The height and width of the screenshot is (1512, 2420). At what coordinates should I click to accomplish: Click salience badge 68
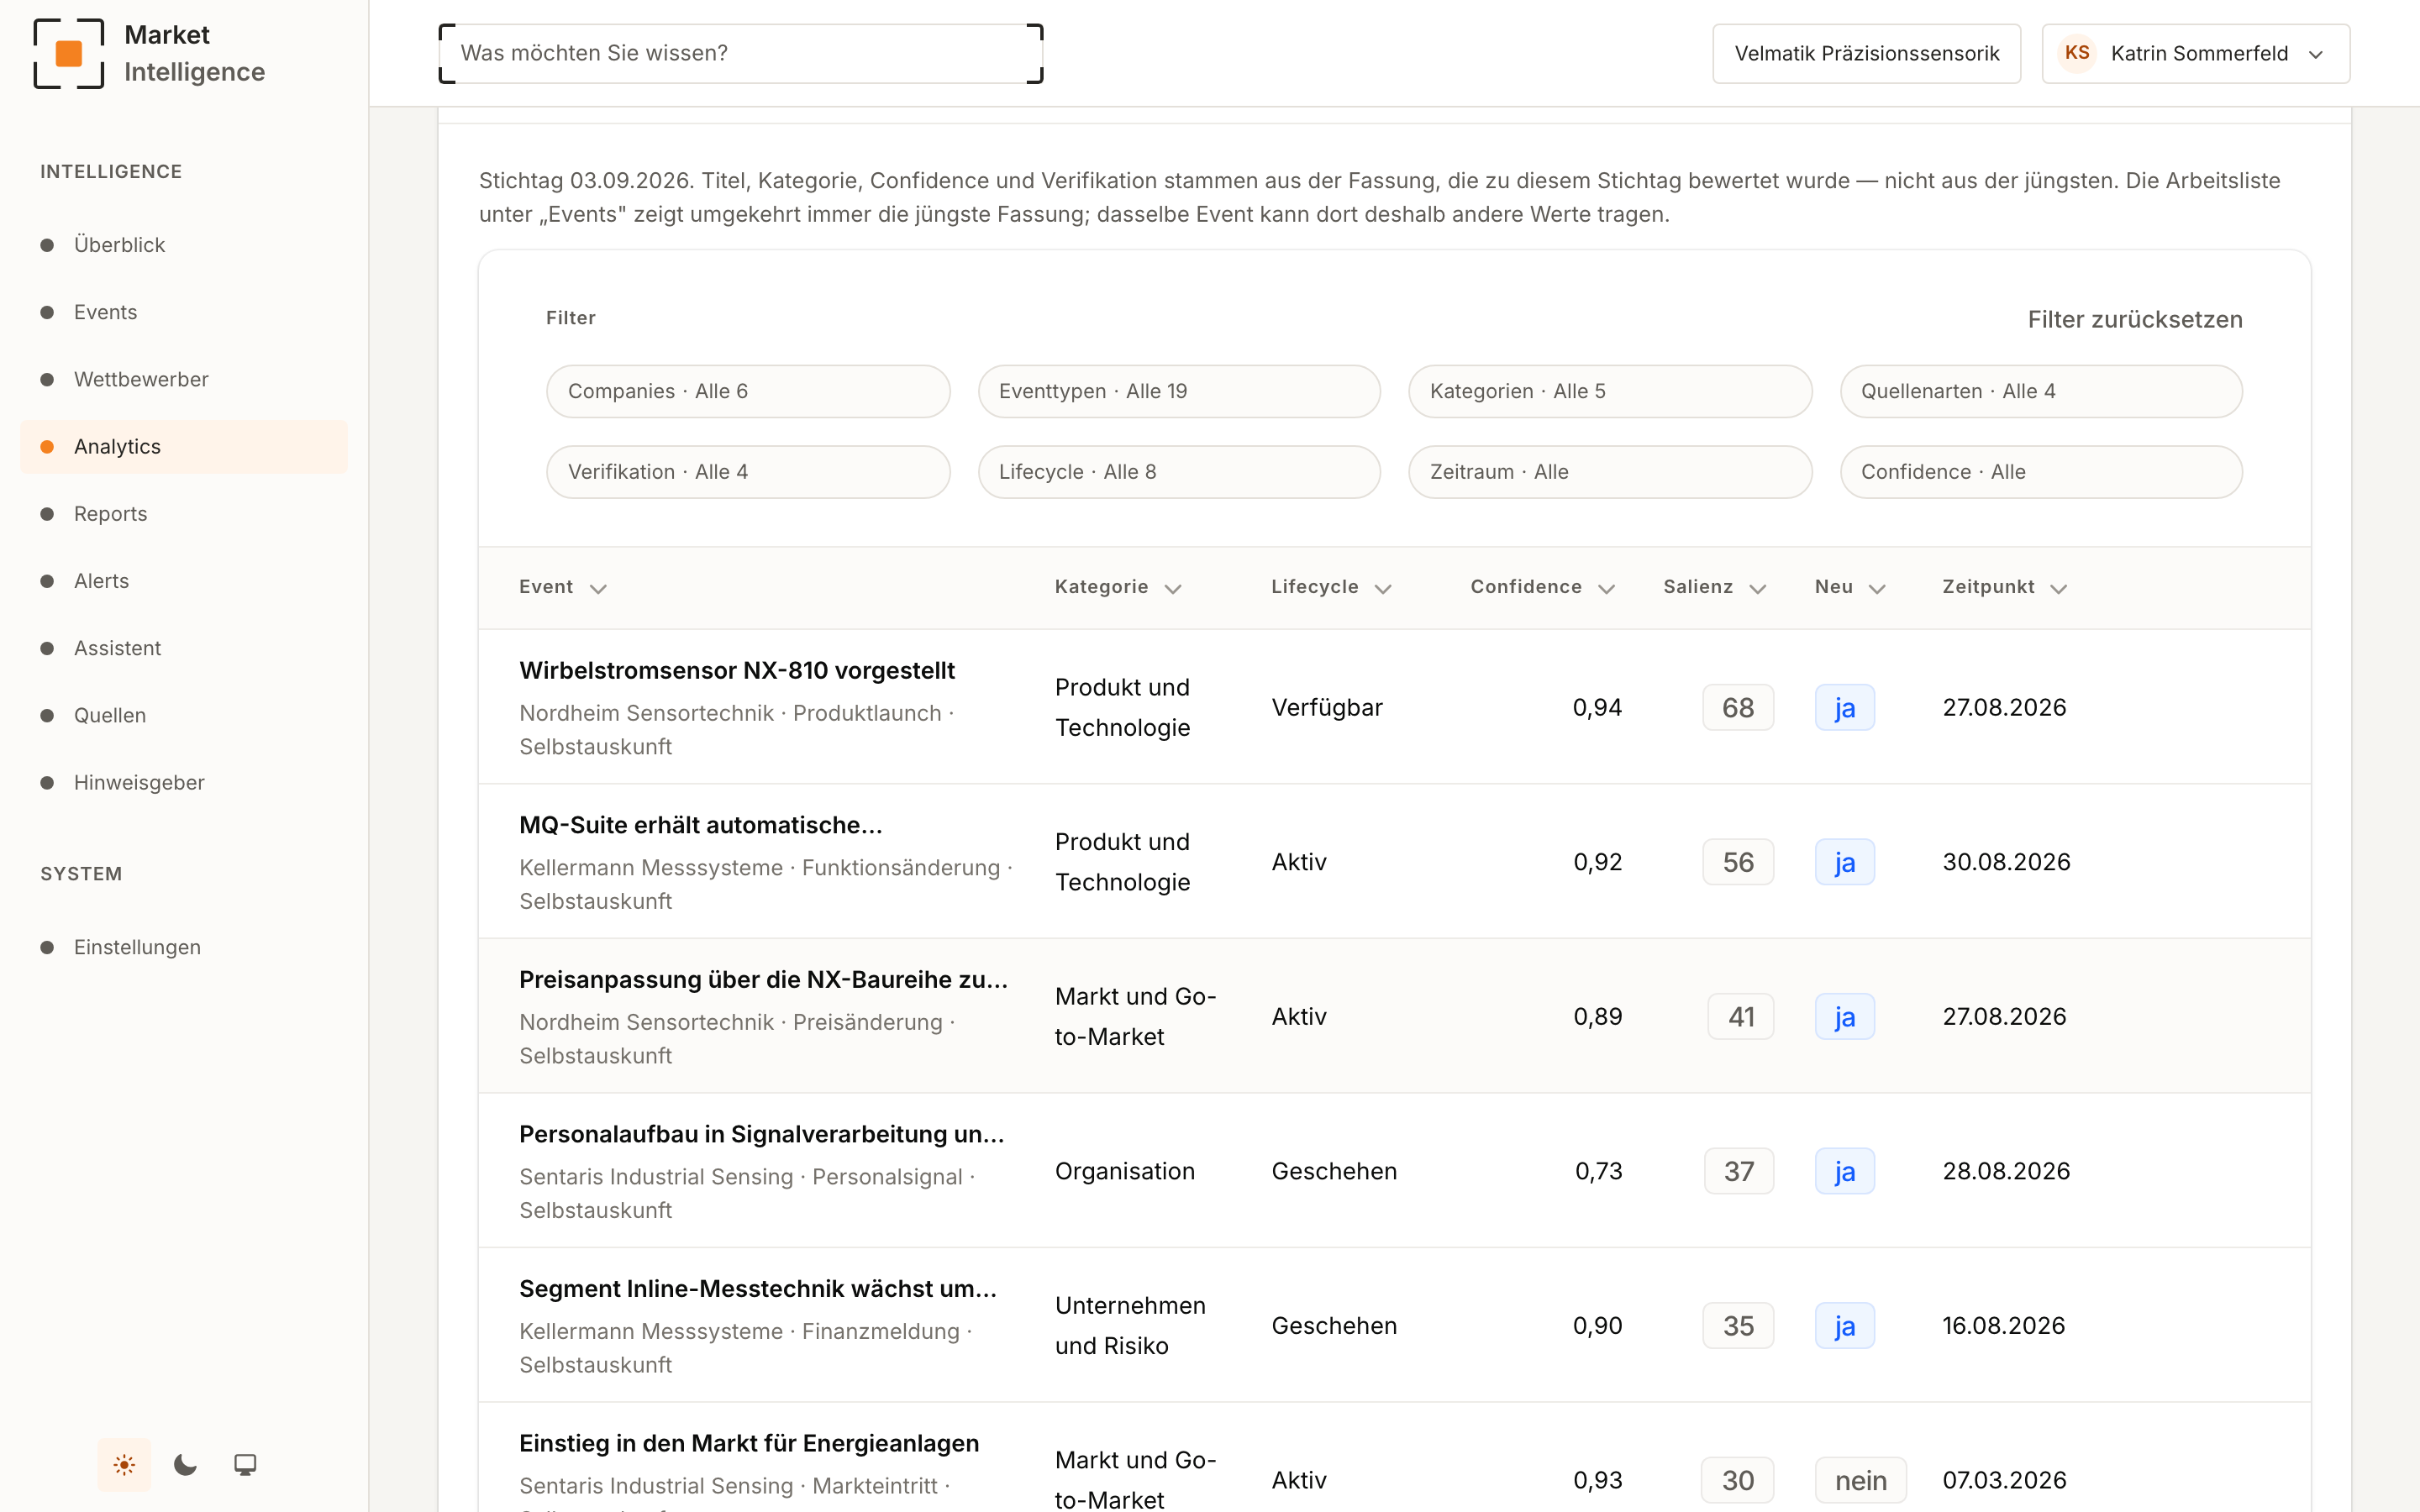[x=1738, y=708]
